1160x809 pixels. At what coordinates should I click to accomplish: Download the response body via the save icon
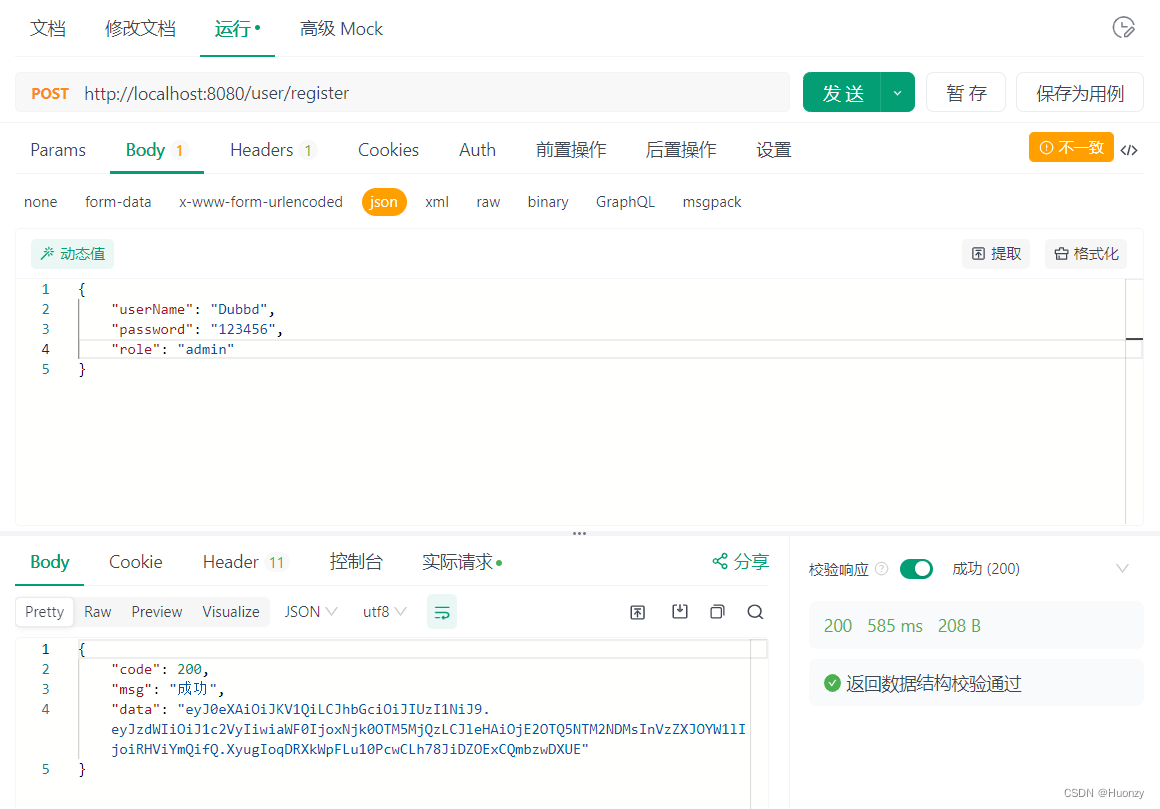pos(680,611)
